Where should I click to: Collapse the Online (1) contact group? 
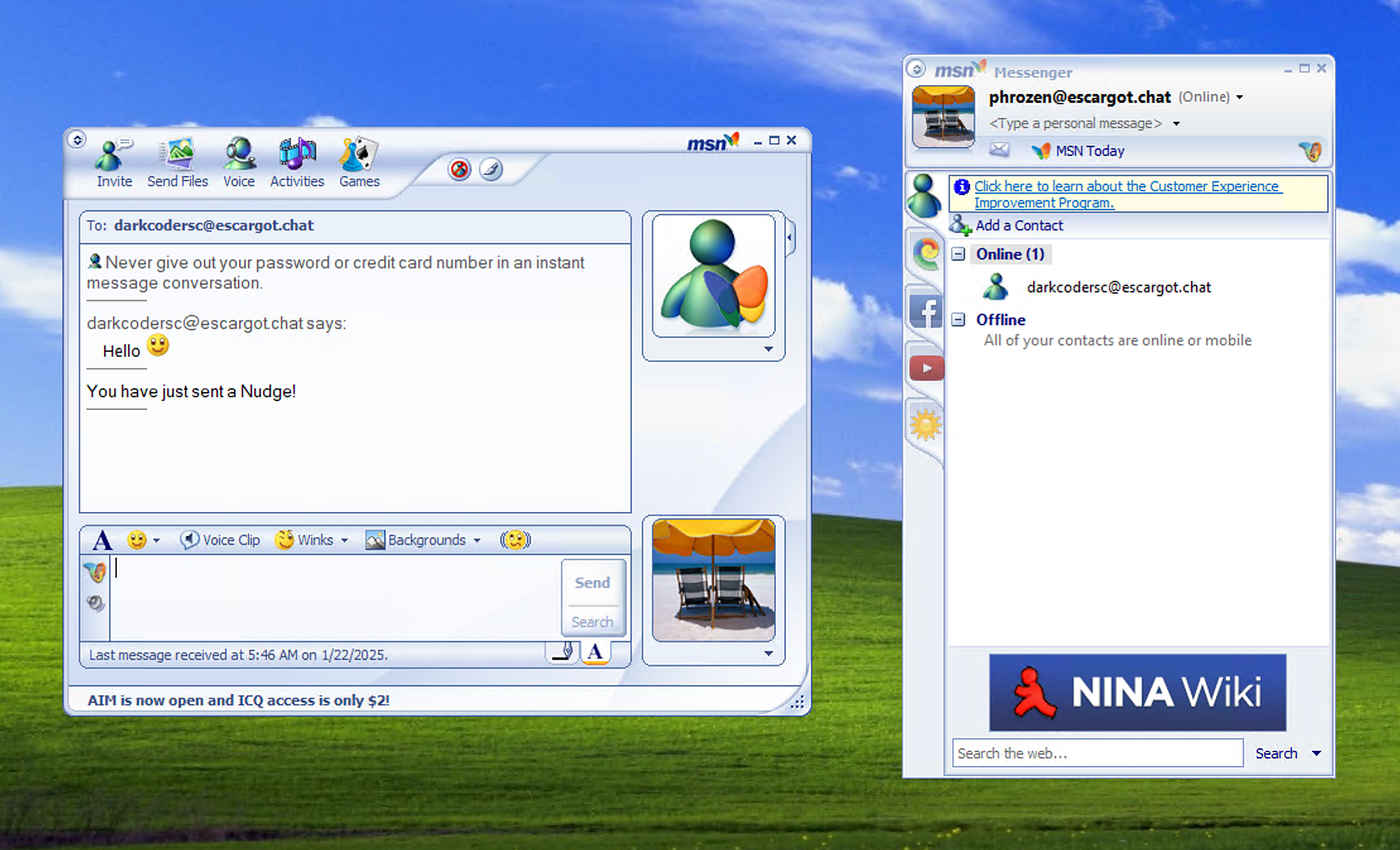pos(958,254)
